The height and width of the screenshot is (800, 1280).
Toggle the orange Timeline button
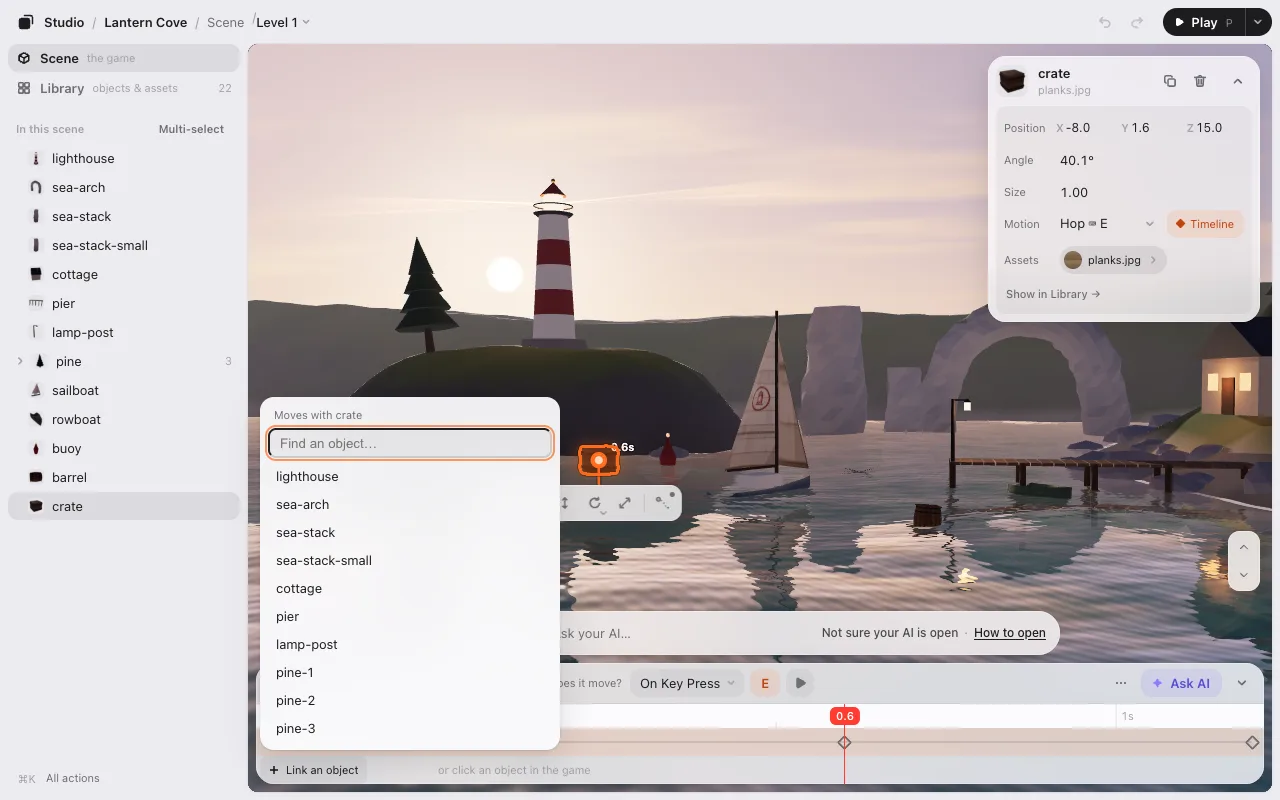pos(1205,224)
